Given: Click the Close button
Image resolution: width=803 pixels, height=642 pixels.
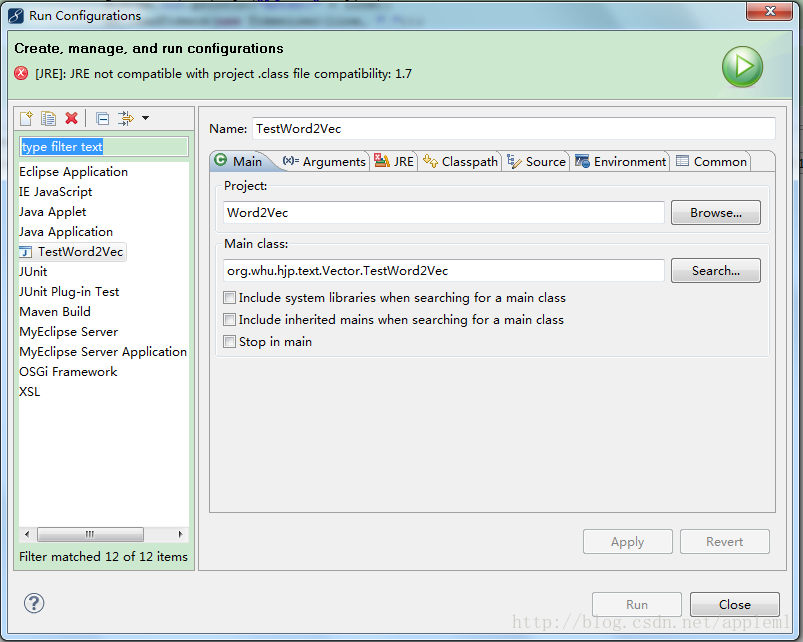Looking at the screenshot, I should 735,605.
